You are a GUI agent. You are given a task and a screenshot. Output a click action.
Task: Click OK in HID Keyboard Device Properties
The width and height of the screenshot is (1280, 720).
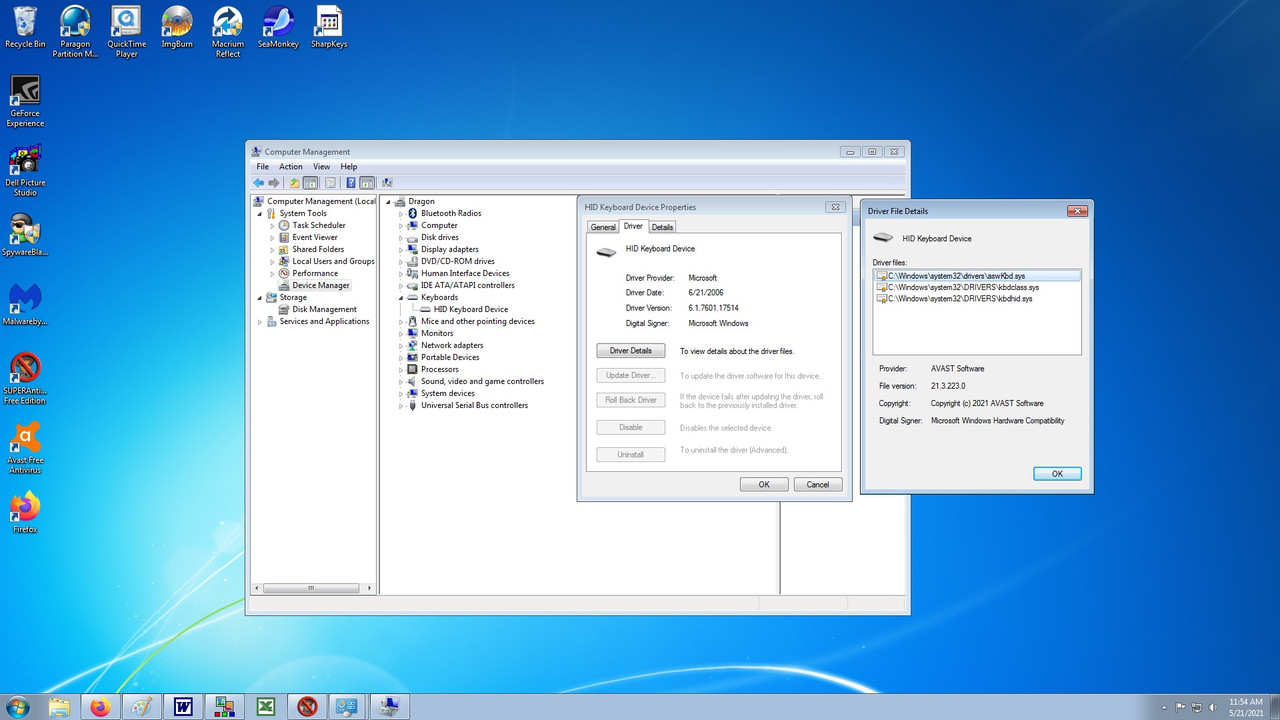tap(764, 484)
